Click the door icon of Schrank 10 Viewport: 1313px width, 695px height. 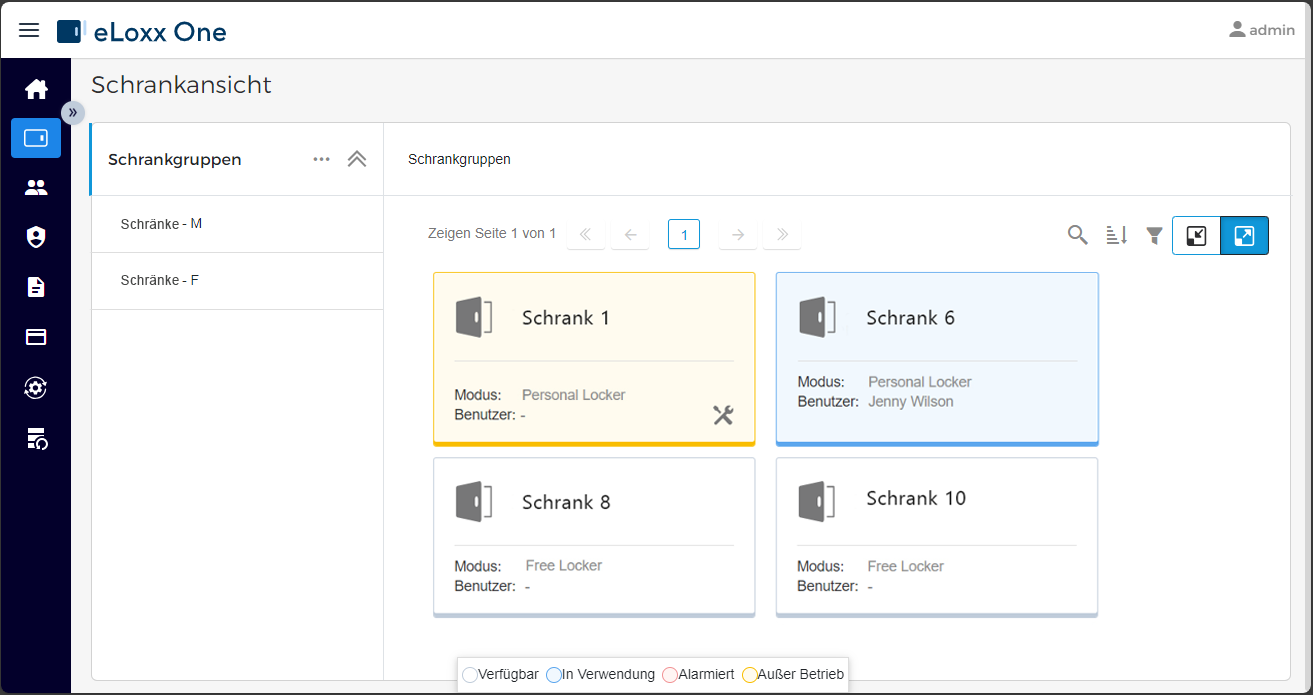pos(817,501)
